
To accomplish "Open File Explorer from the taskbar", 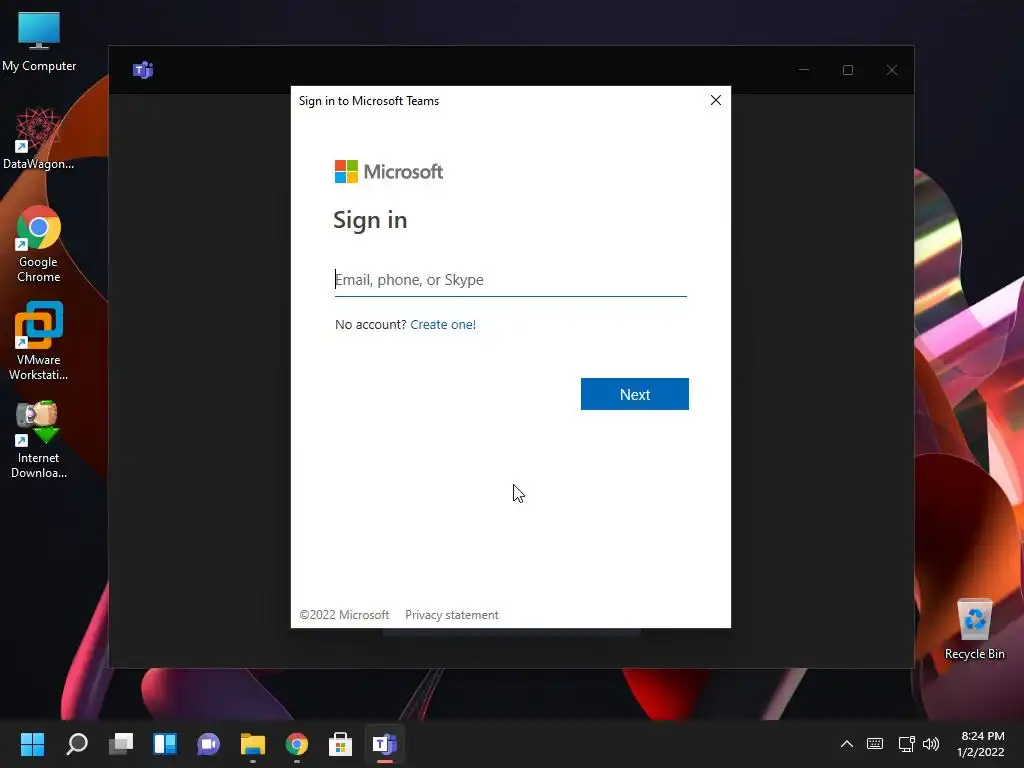I will coord(253,744).
